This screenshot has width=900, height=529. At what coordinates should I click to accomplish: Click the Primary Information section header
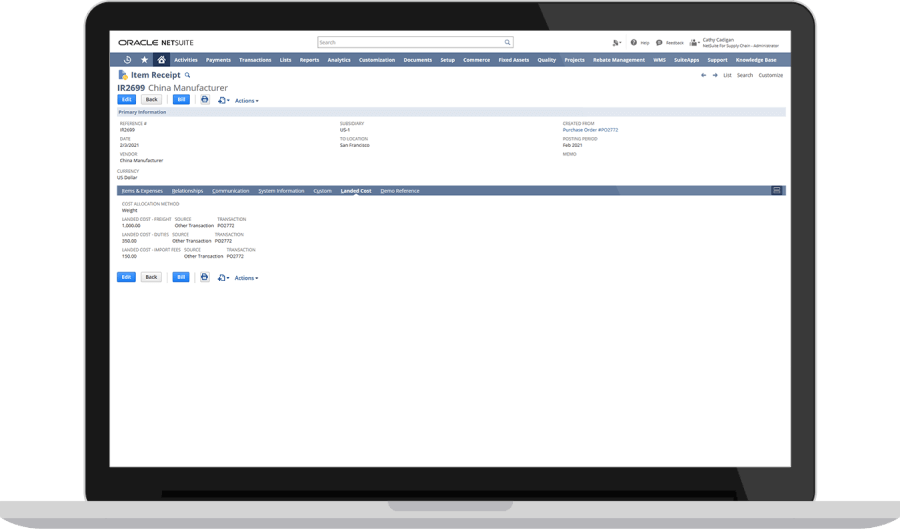point(451,112)
